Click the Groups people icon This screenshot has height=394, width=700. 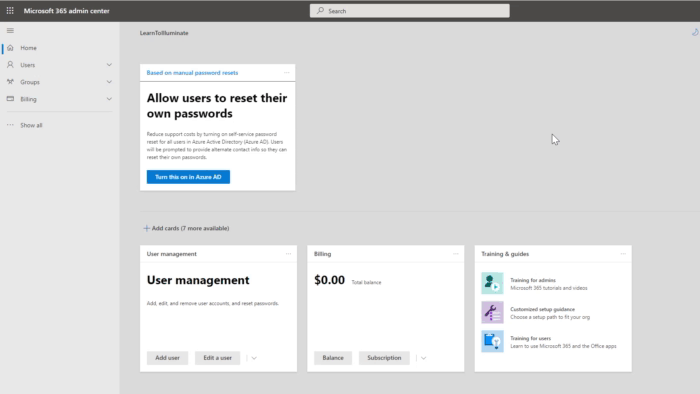click(10, 82)
